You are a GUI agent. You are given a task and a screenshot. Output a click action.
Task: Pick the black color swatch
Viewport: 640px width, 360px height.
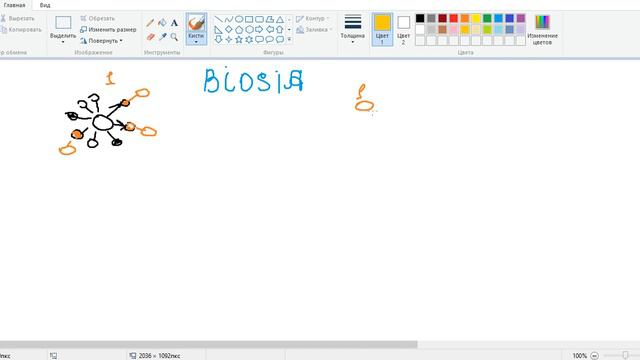pos(420,18)
